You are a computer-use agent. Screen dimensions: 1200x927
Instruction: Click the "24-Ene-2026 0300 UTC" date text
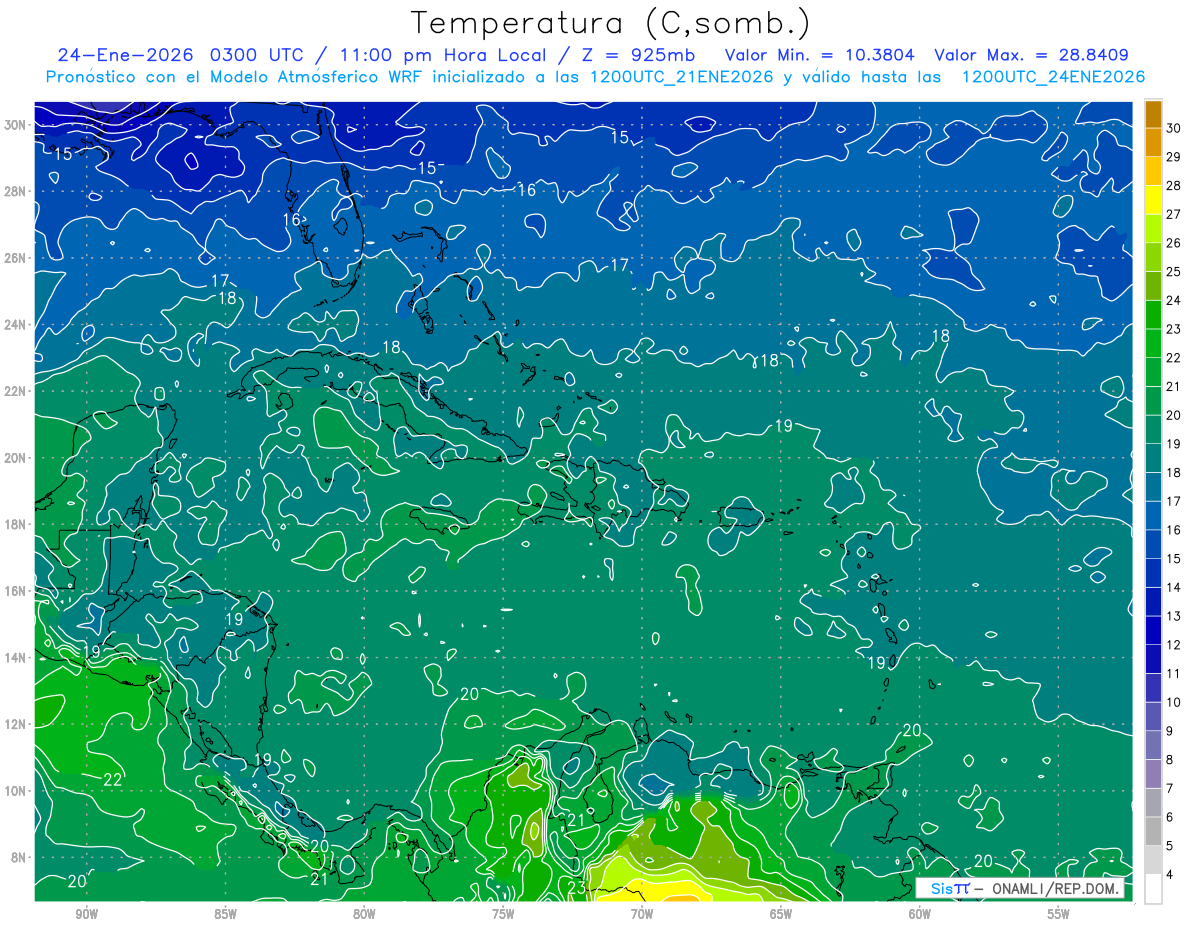click(x=182, y=55)
